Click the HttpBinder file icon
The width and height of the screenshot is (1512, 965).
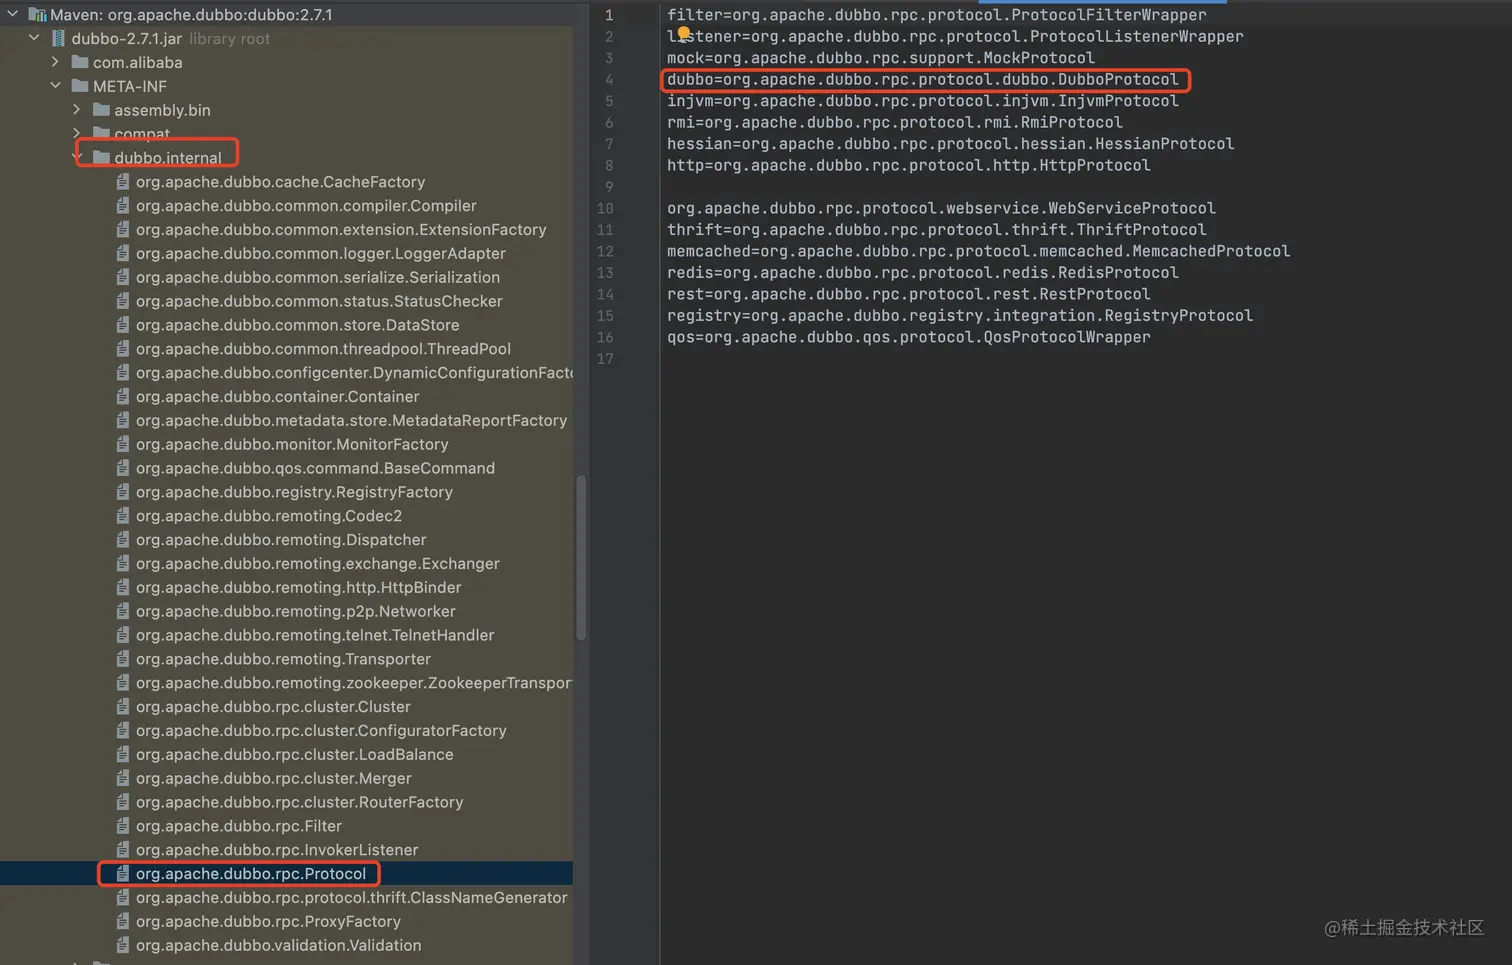tap(123, 587)
